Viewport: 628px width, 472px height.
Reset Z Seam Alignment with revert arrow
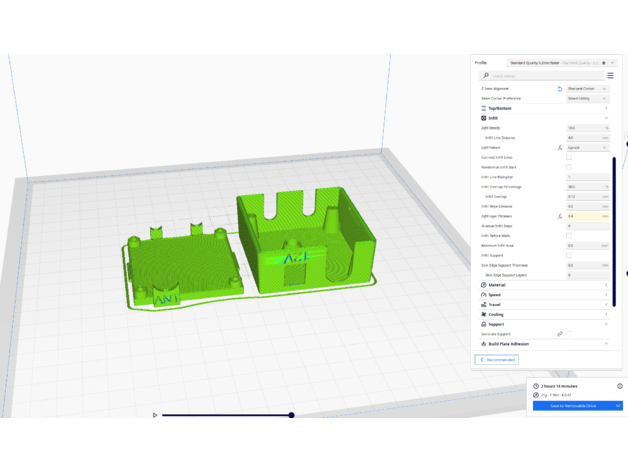pyautogui.click(x=560, y=89)
